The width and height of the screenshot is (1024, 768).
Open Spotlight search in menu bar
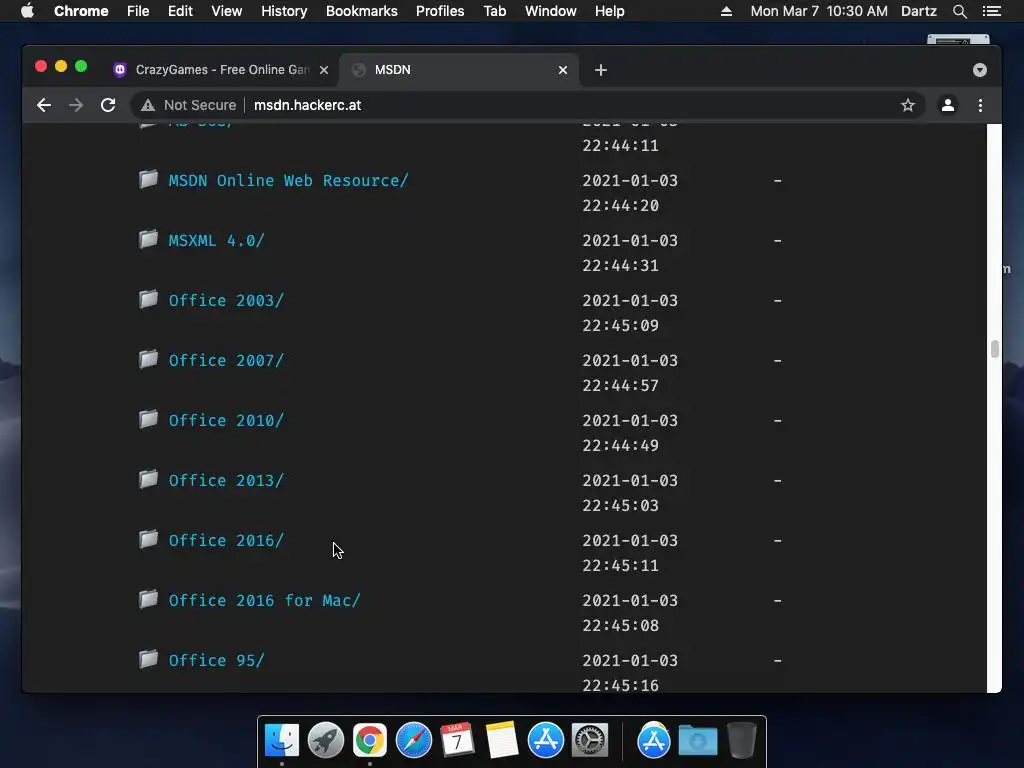959,11
